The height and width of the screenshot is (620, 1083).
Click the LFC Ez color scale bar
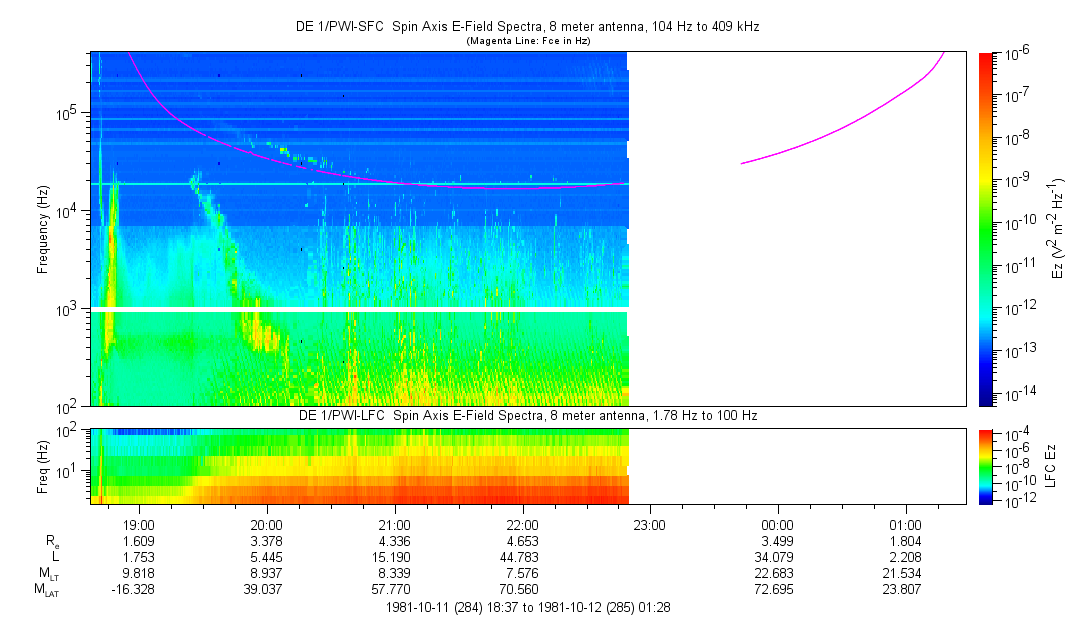pyautogui.click(x=986, y=466)
